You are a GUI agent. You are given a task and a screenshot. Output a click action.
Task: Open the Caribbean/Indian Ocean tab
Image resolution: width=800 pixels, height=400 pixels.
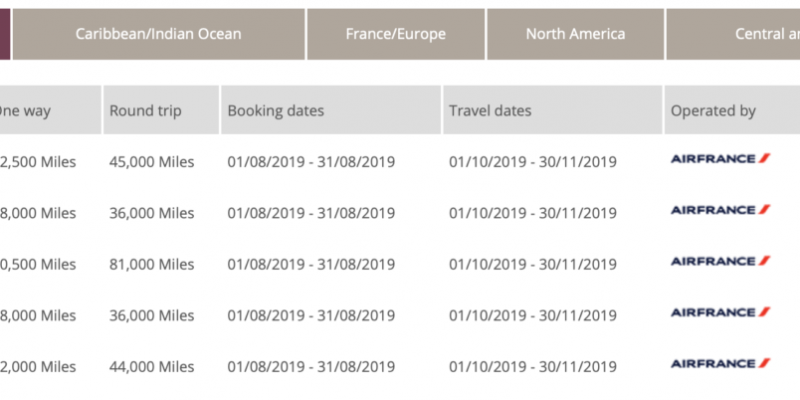coord(159,34)
